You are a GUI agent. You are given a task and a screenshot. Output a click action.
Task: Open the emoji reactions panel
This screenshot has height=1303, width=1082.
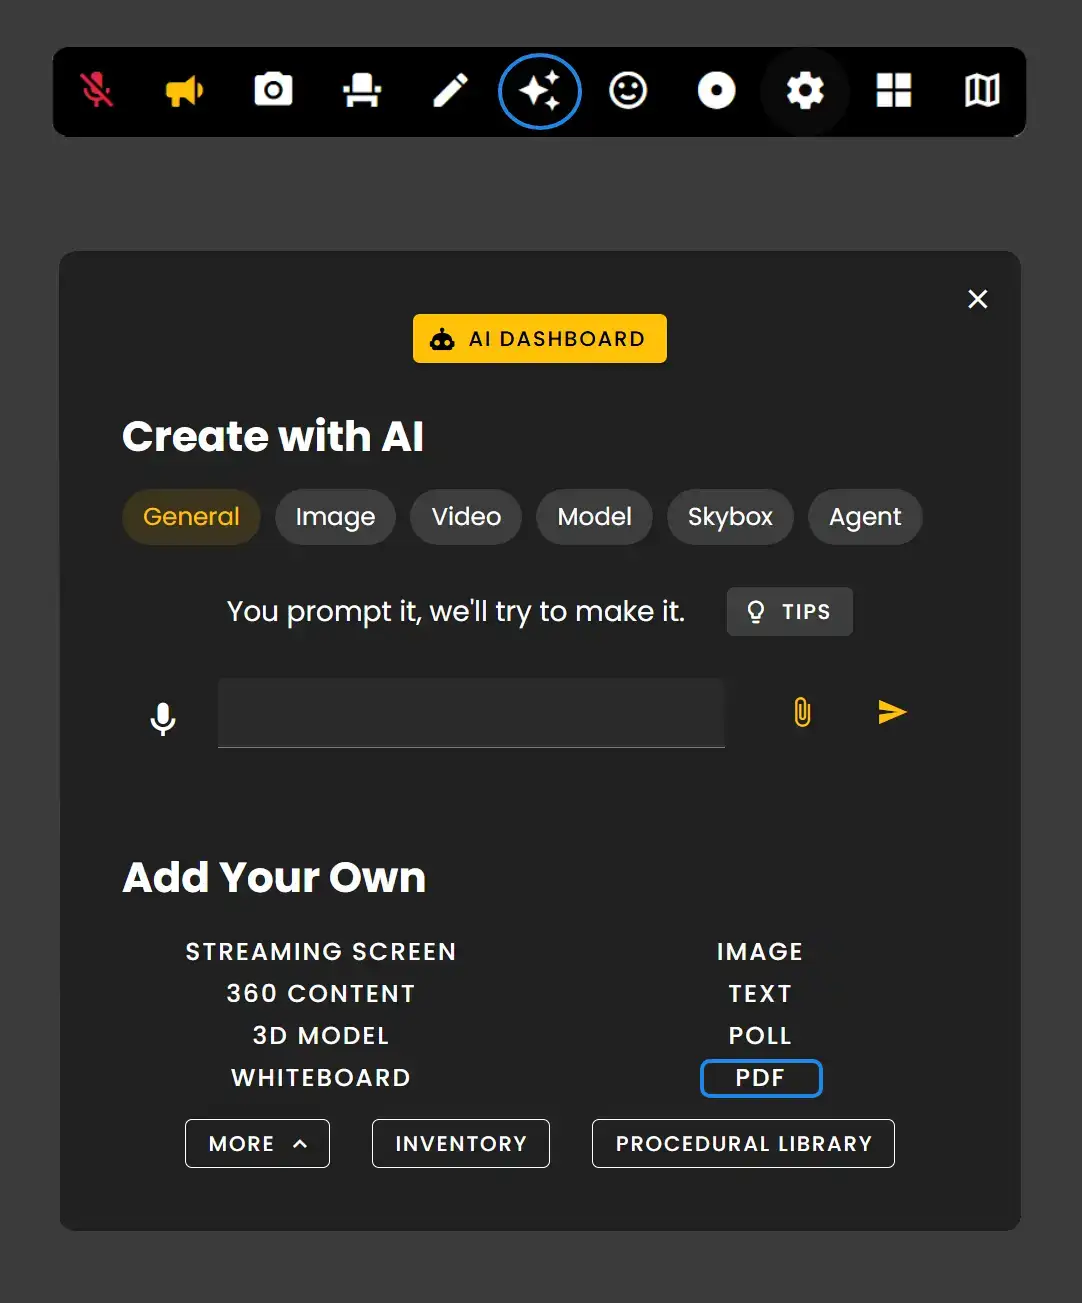point(628,91)
